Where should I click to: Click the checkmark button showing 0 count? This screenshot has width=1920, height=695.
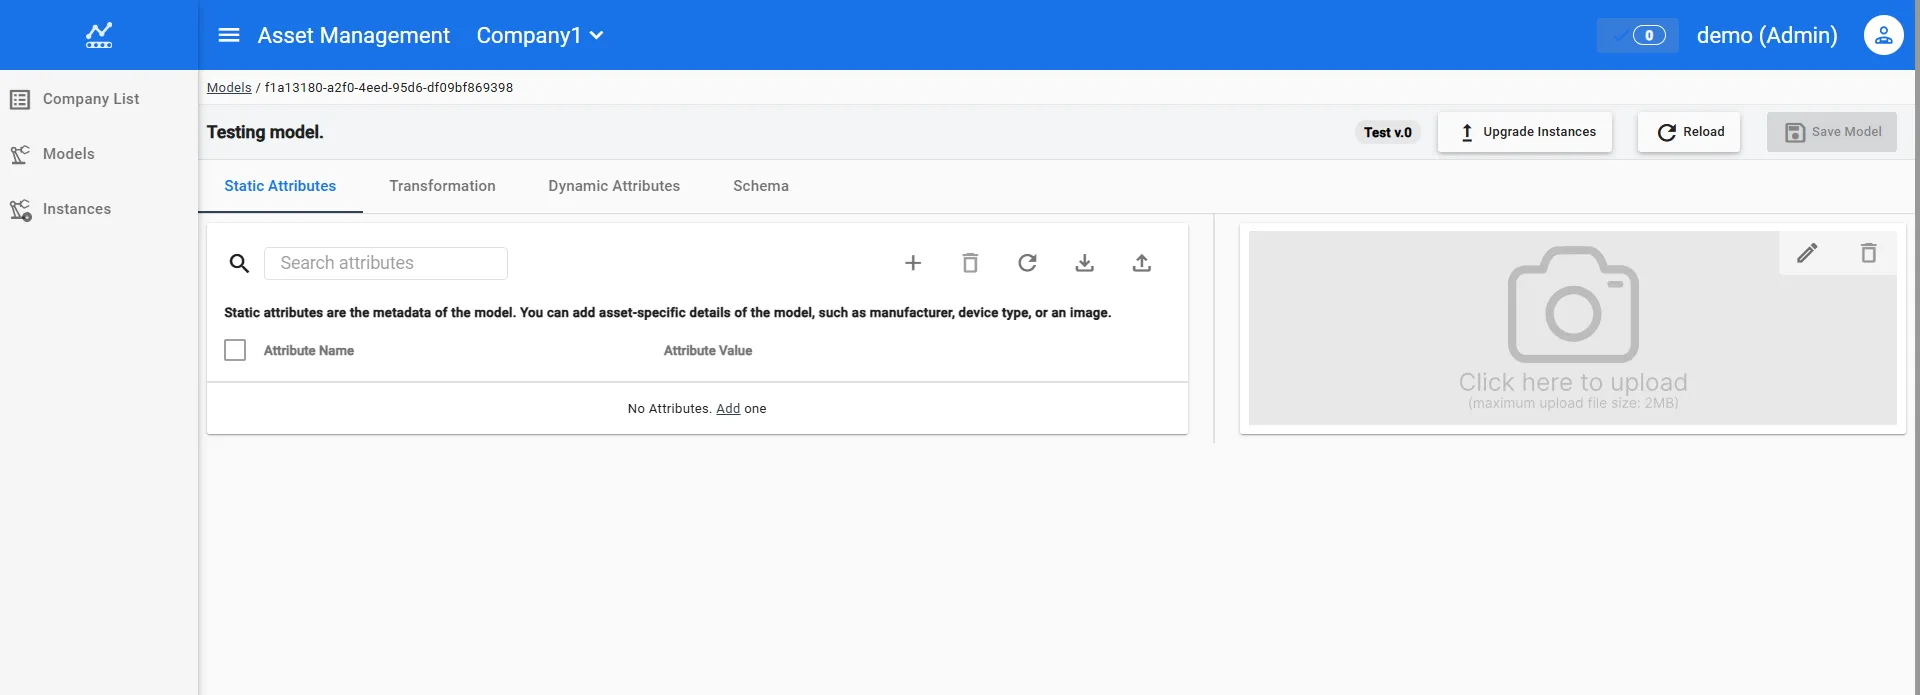(x=1637, y=35)
